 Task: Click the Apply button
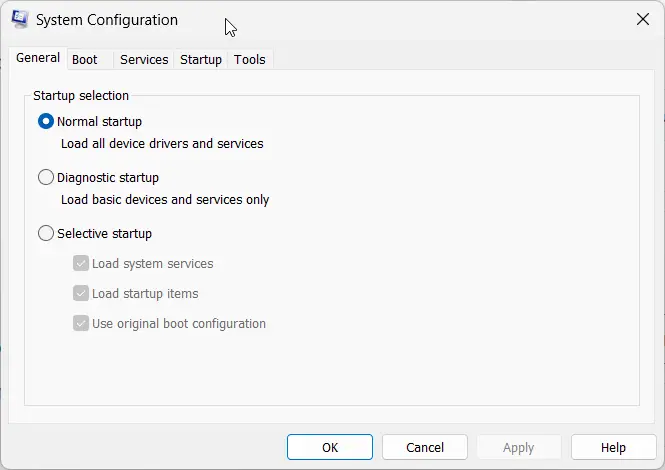(x=519, y=447)
